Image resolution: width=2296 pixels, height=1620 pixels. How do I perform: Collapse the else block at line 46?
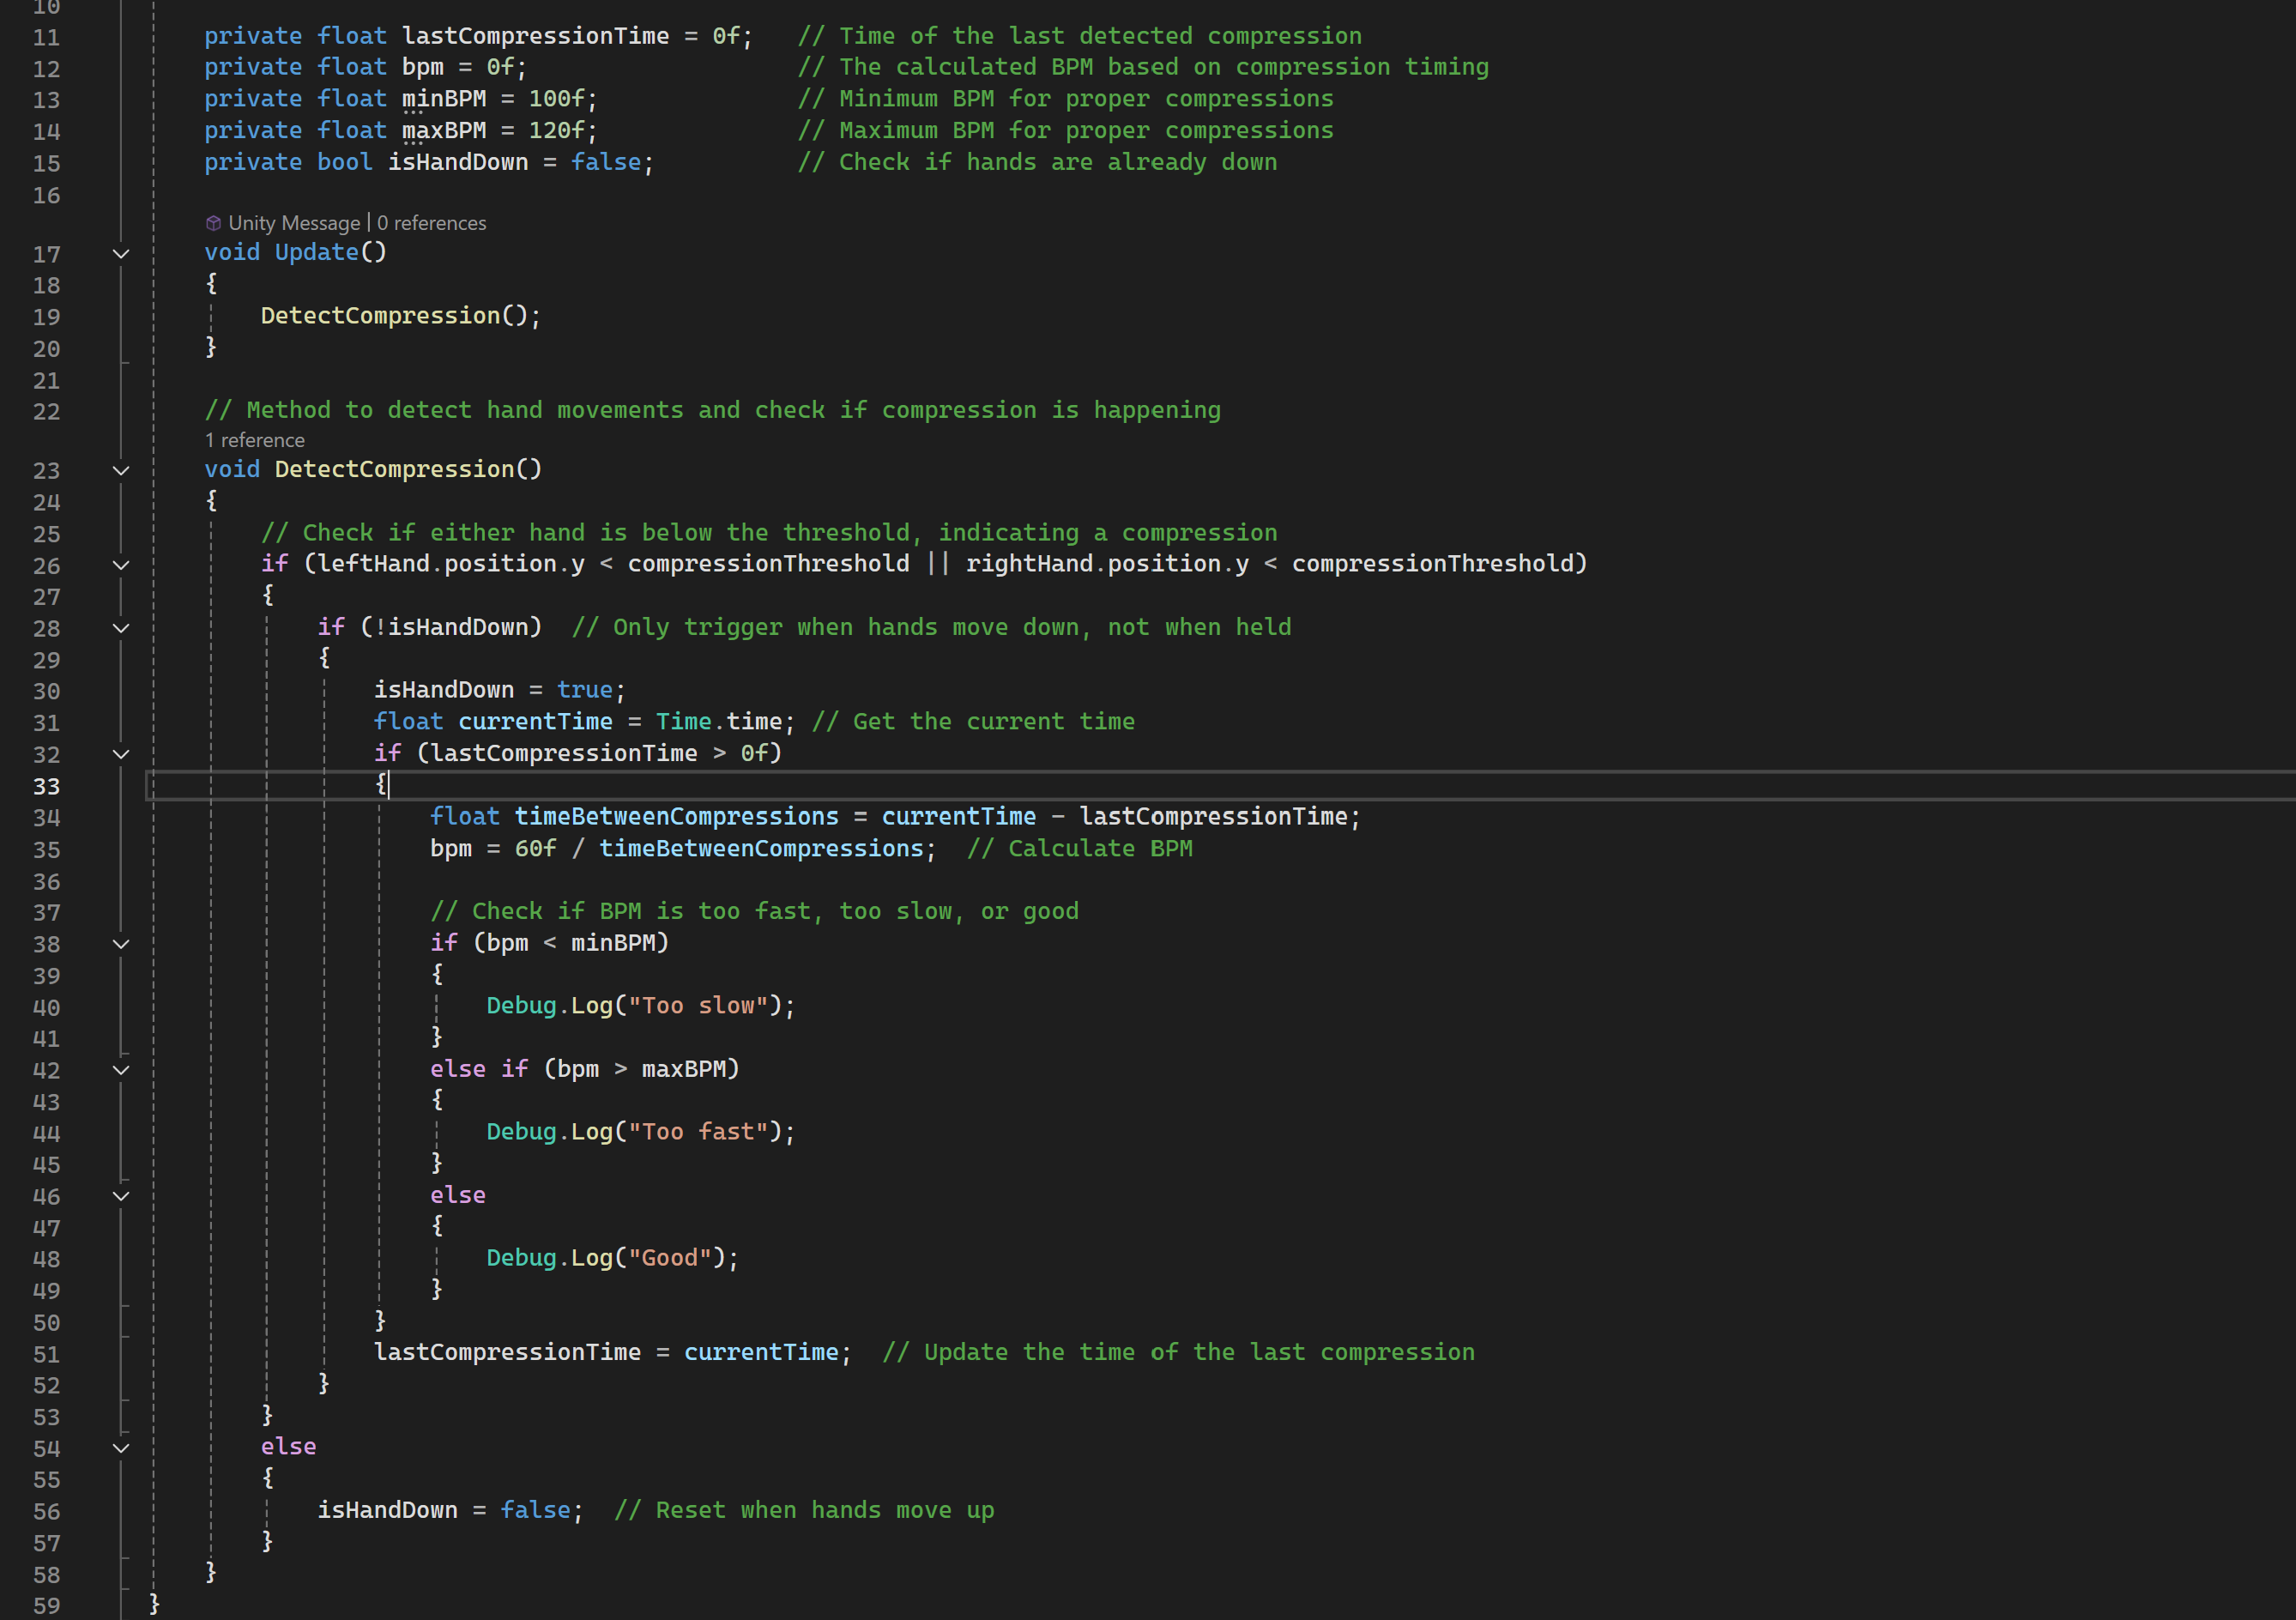click(121, 1196)
